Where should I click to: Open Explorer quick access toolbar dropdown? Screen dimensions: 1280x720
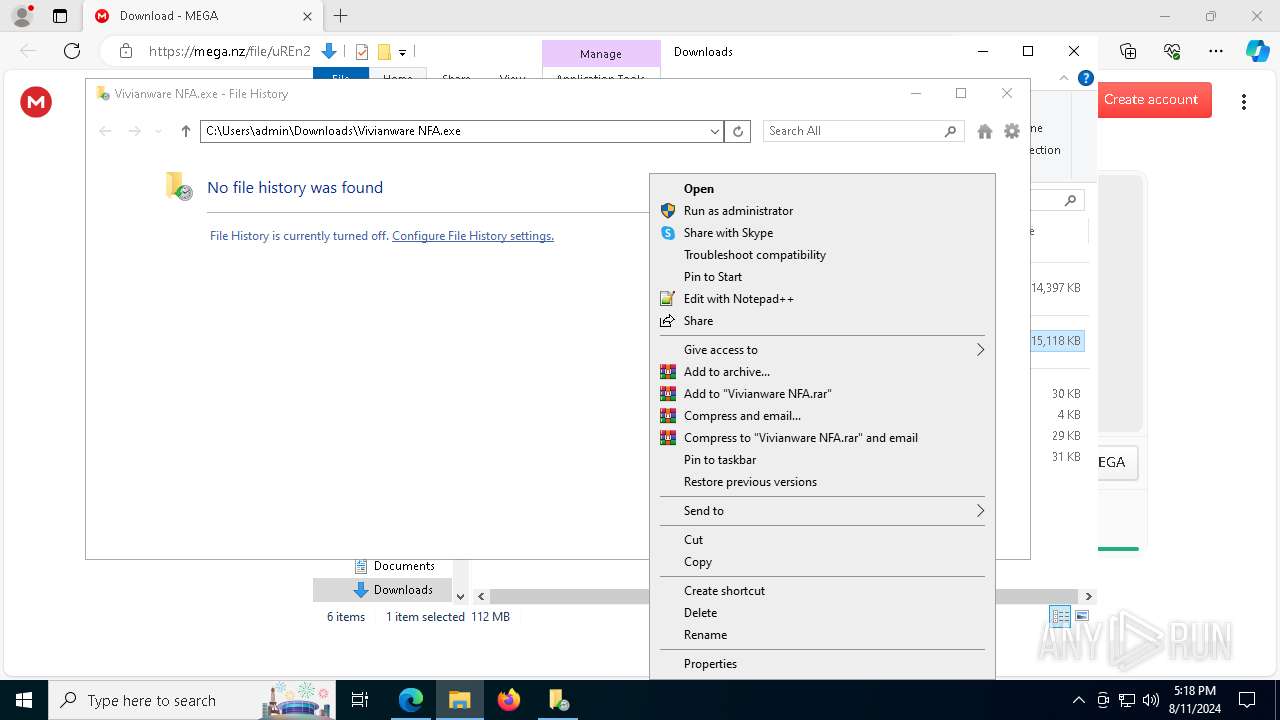pyautogui.click(x=402, y=52)
